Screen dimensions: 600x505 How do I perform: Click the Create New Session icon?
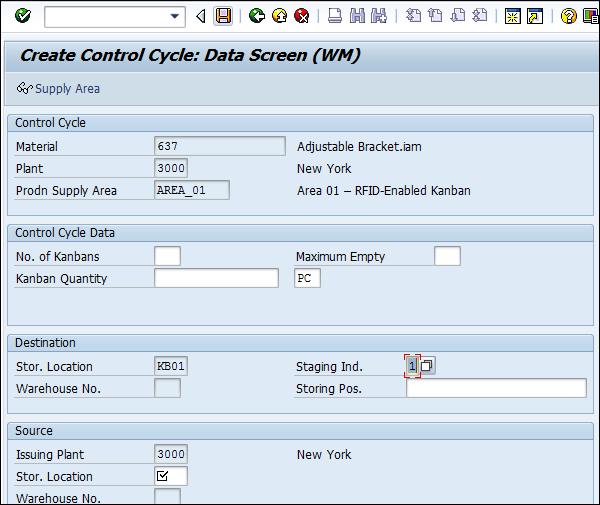[x=512, y=16]
